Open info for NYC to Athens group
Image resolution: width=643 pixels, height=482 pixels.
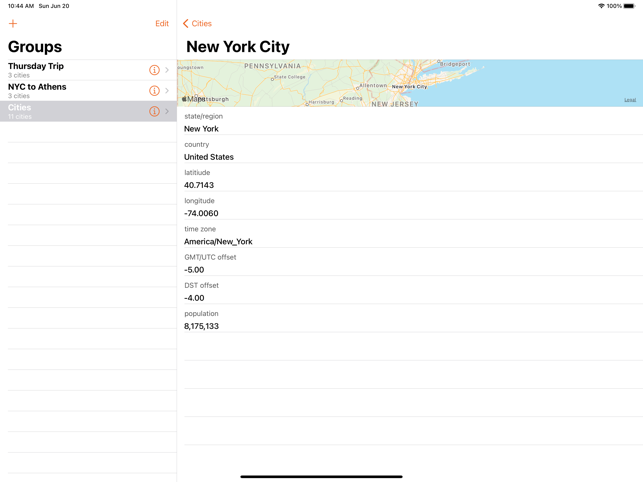click(154, 91)
